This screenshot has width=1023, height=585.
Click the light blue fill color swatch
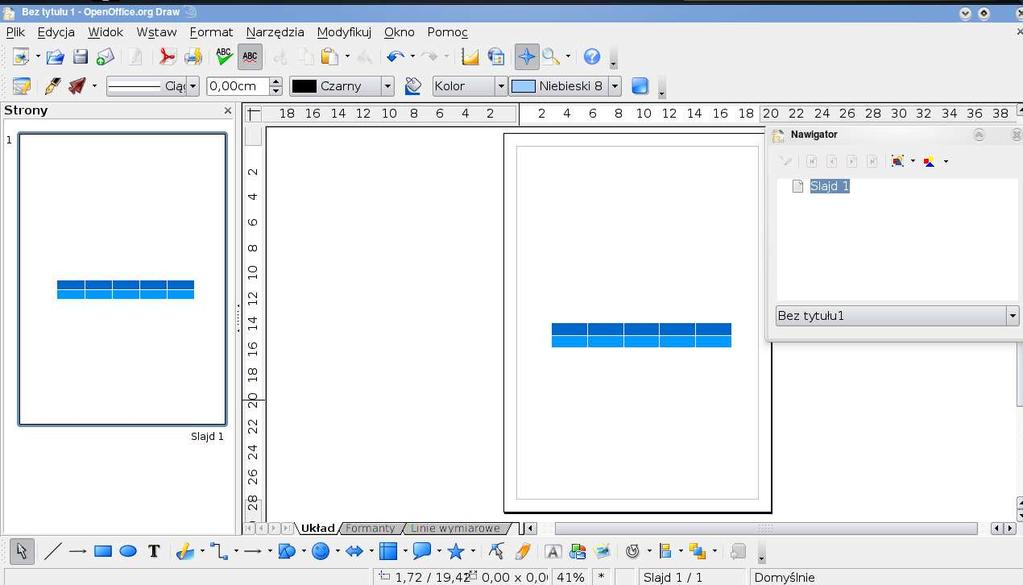coord(523,86)
